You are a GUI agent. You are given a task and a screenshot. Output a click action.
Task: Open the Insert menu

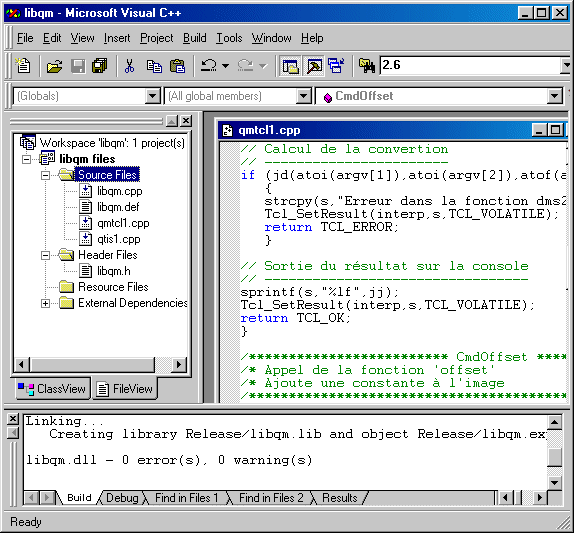coord(117,38)
